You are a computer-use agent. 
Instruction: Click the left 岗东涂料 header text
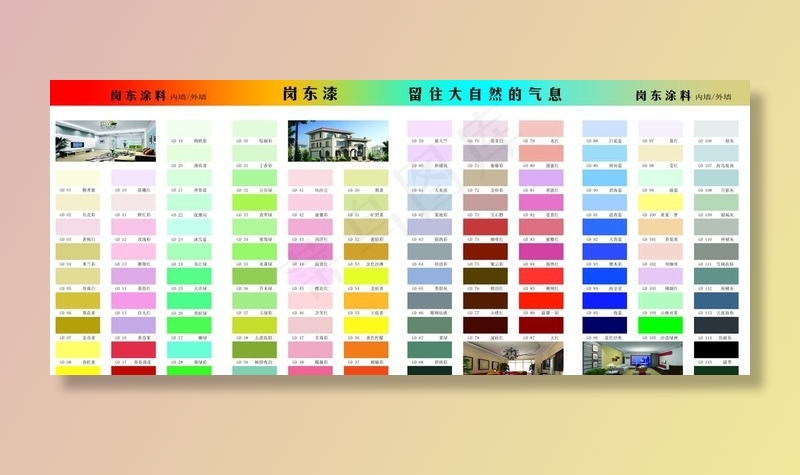click(x=139, y=95)
